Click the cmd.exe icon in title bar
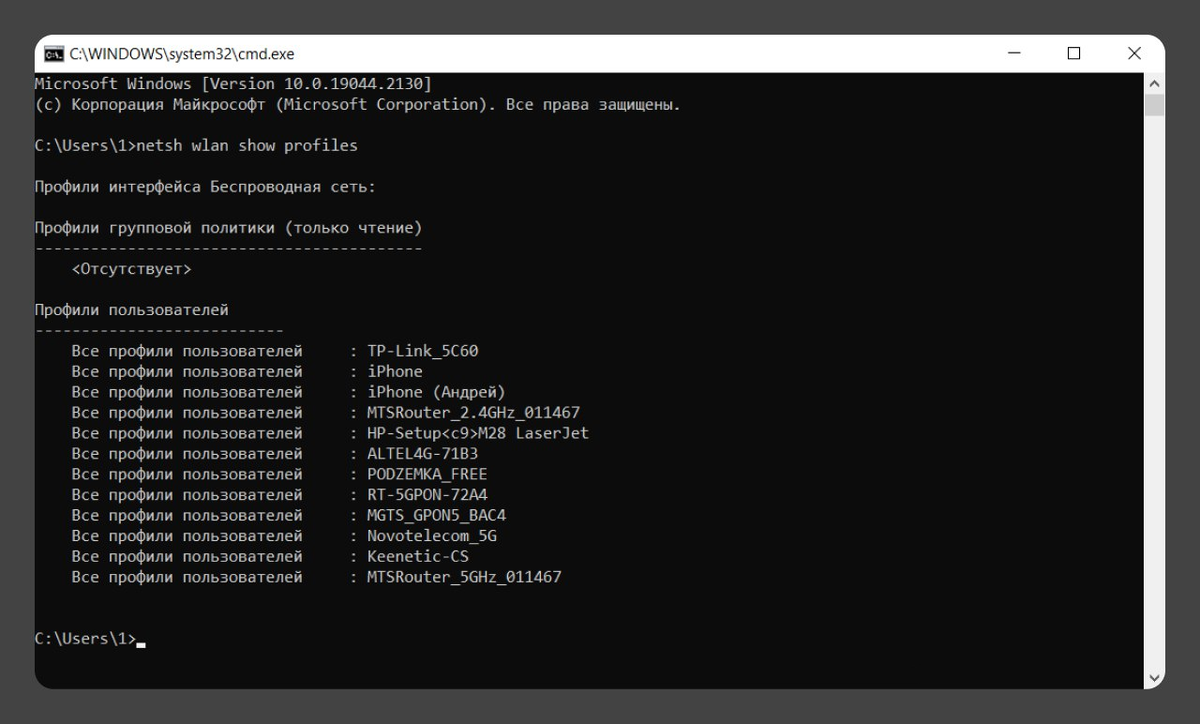This screenshot has height=724, width=1200. (54, 54)
